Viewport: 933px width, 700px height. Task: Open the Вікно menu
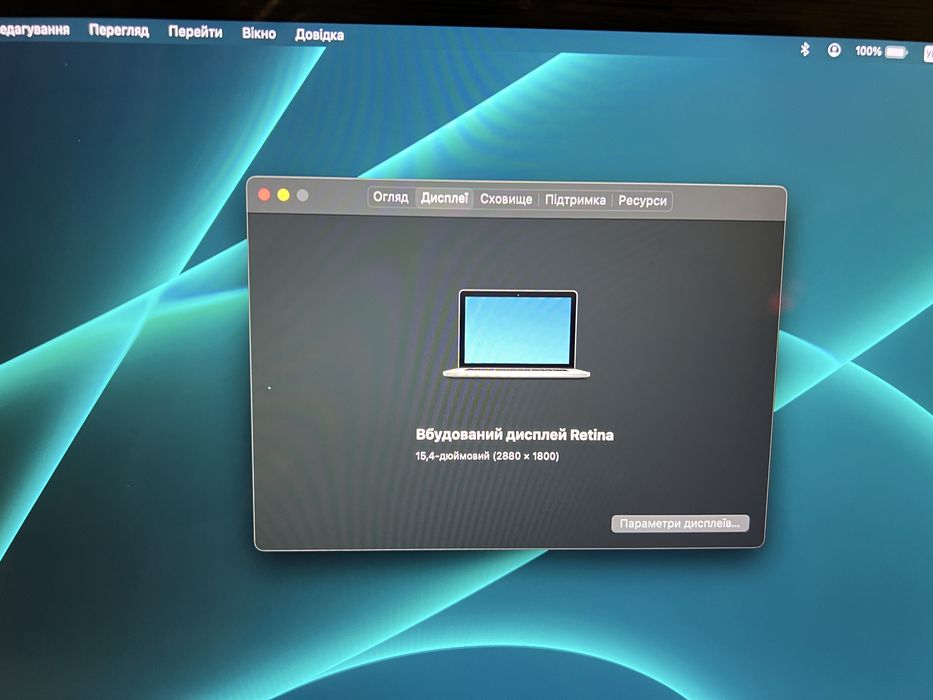(258, 33)
